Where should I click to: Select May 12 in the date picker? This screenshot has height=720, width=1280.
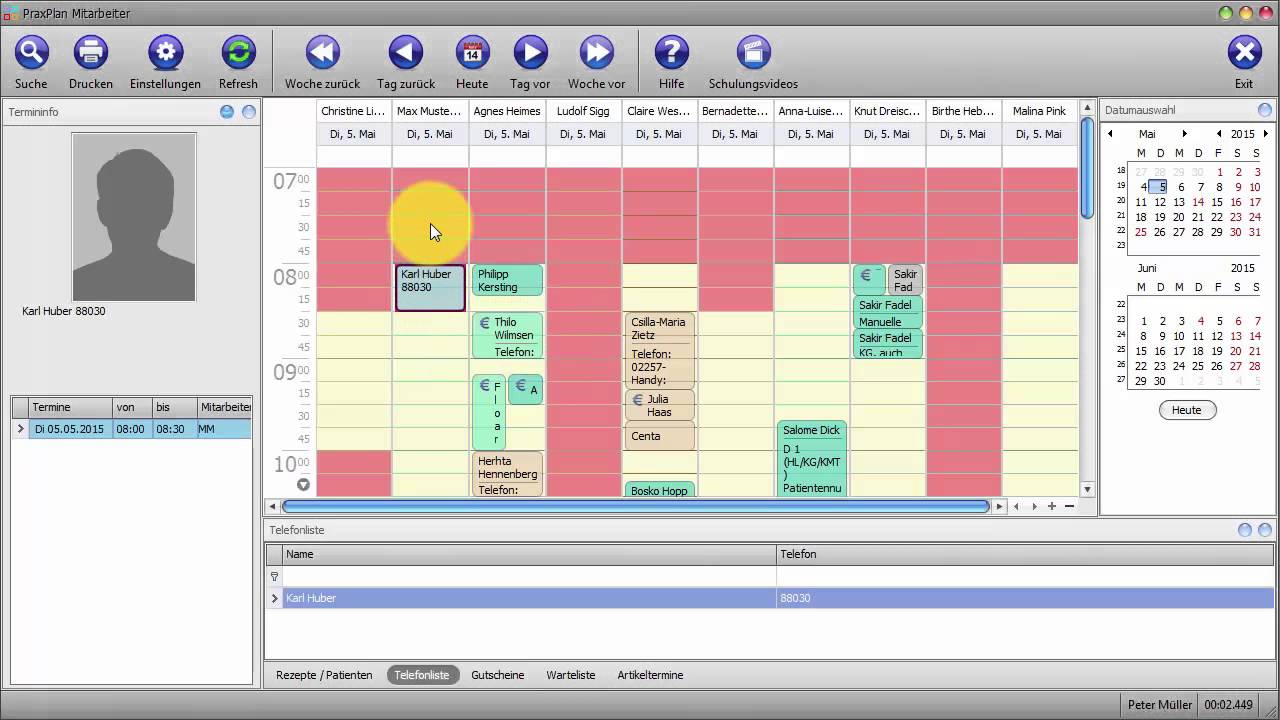tap(1160, 202)
